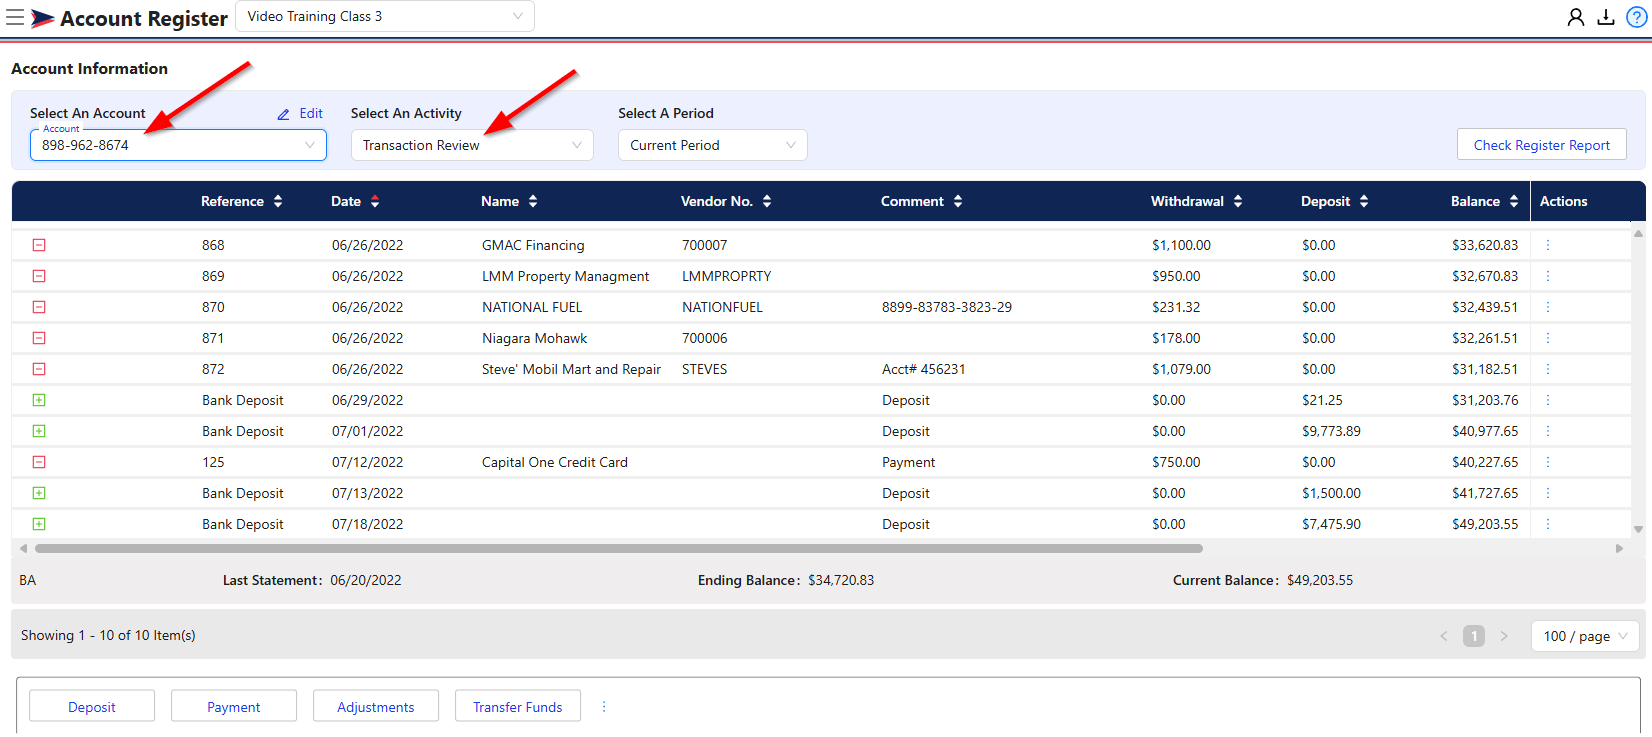Expand the Transaction Review activity dropdown
This screenshot has height=737, width=1652.
click(472, 145)
